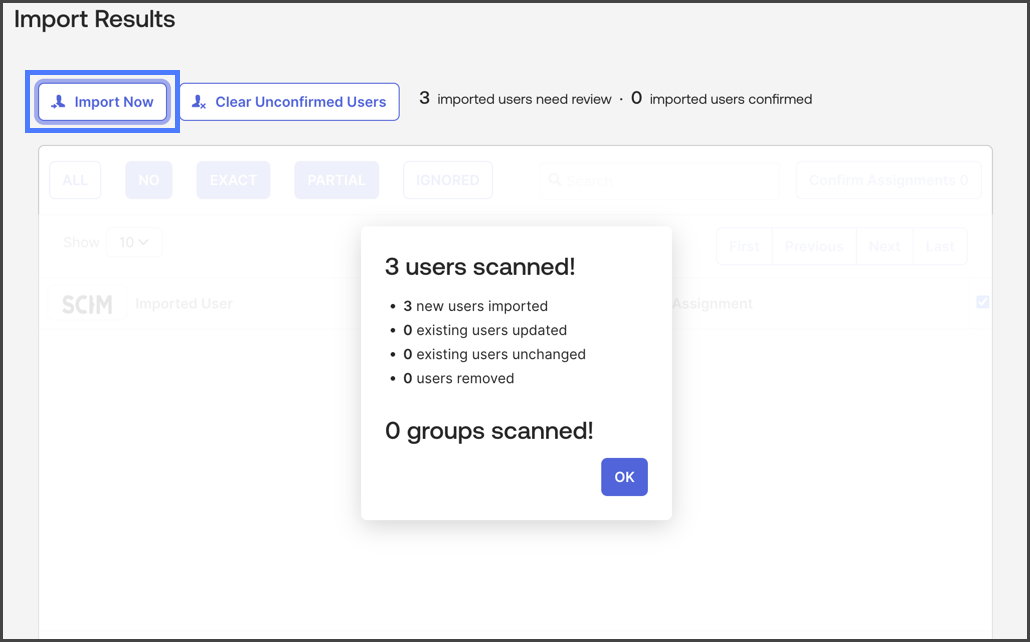
Task: Open the Show 10 entries dropdown
Action: pos(134,242)
